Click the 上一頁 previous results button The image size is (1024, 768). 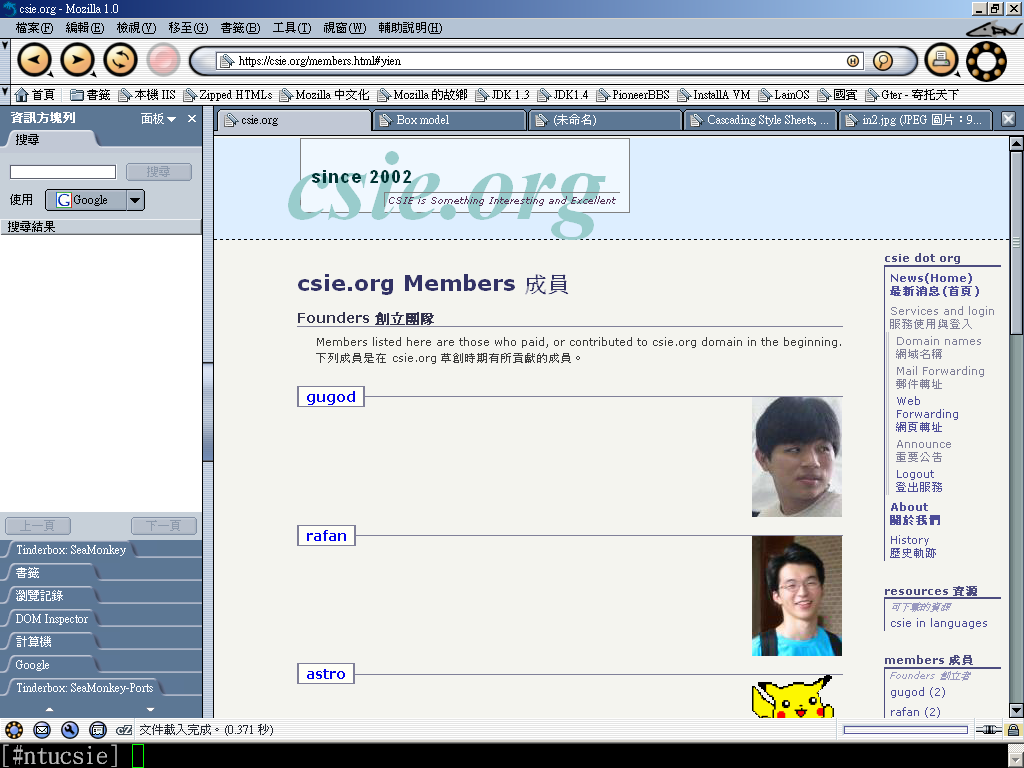38,526
